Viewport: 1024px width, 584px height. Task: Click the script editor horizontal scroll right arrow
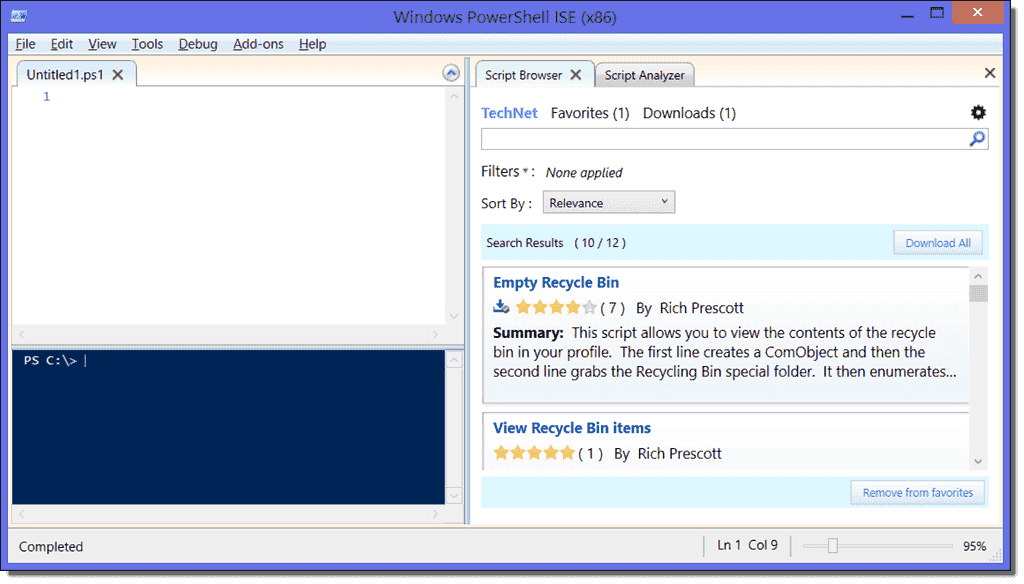[436, 334]
